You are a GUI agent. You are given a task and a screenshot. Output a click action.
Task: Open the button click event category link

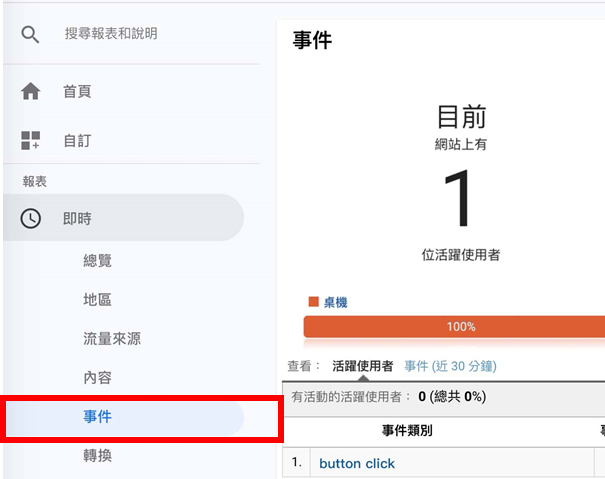point(357,463)
